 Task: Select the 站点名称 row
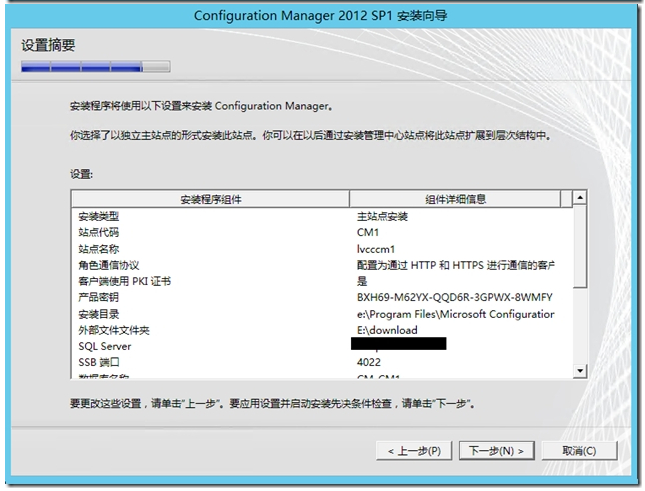pos(322,249)
